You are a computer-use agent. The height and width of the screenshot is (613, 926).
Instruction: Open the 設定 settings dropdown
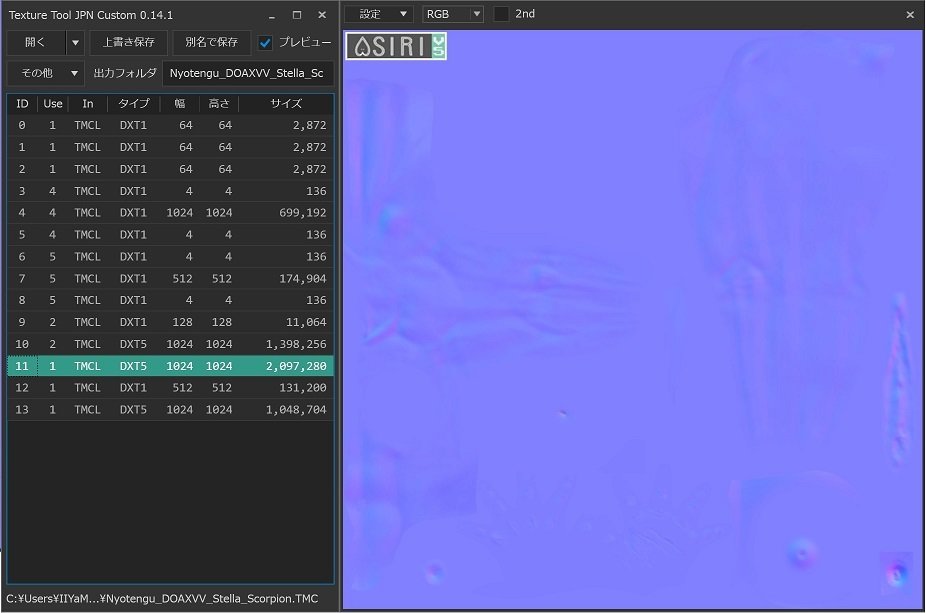(x=378, y=14)
